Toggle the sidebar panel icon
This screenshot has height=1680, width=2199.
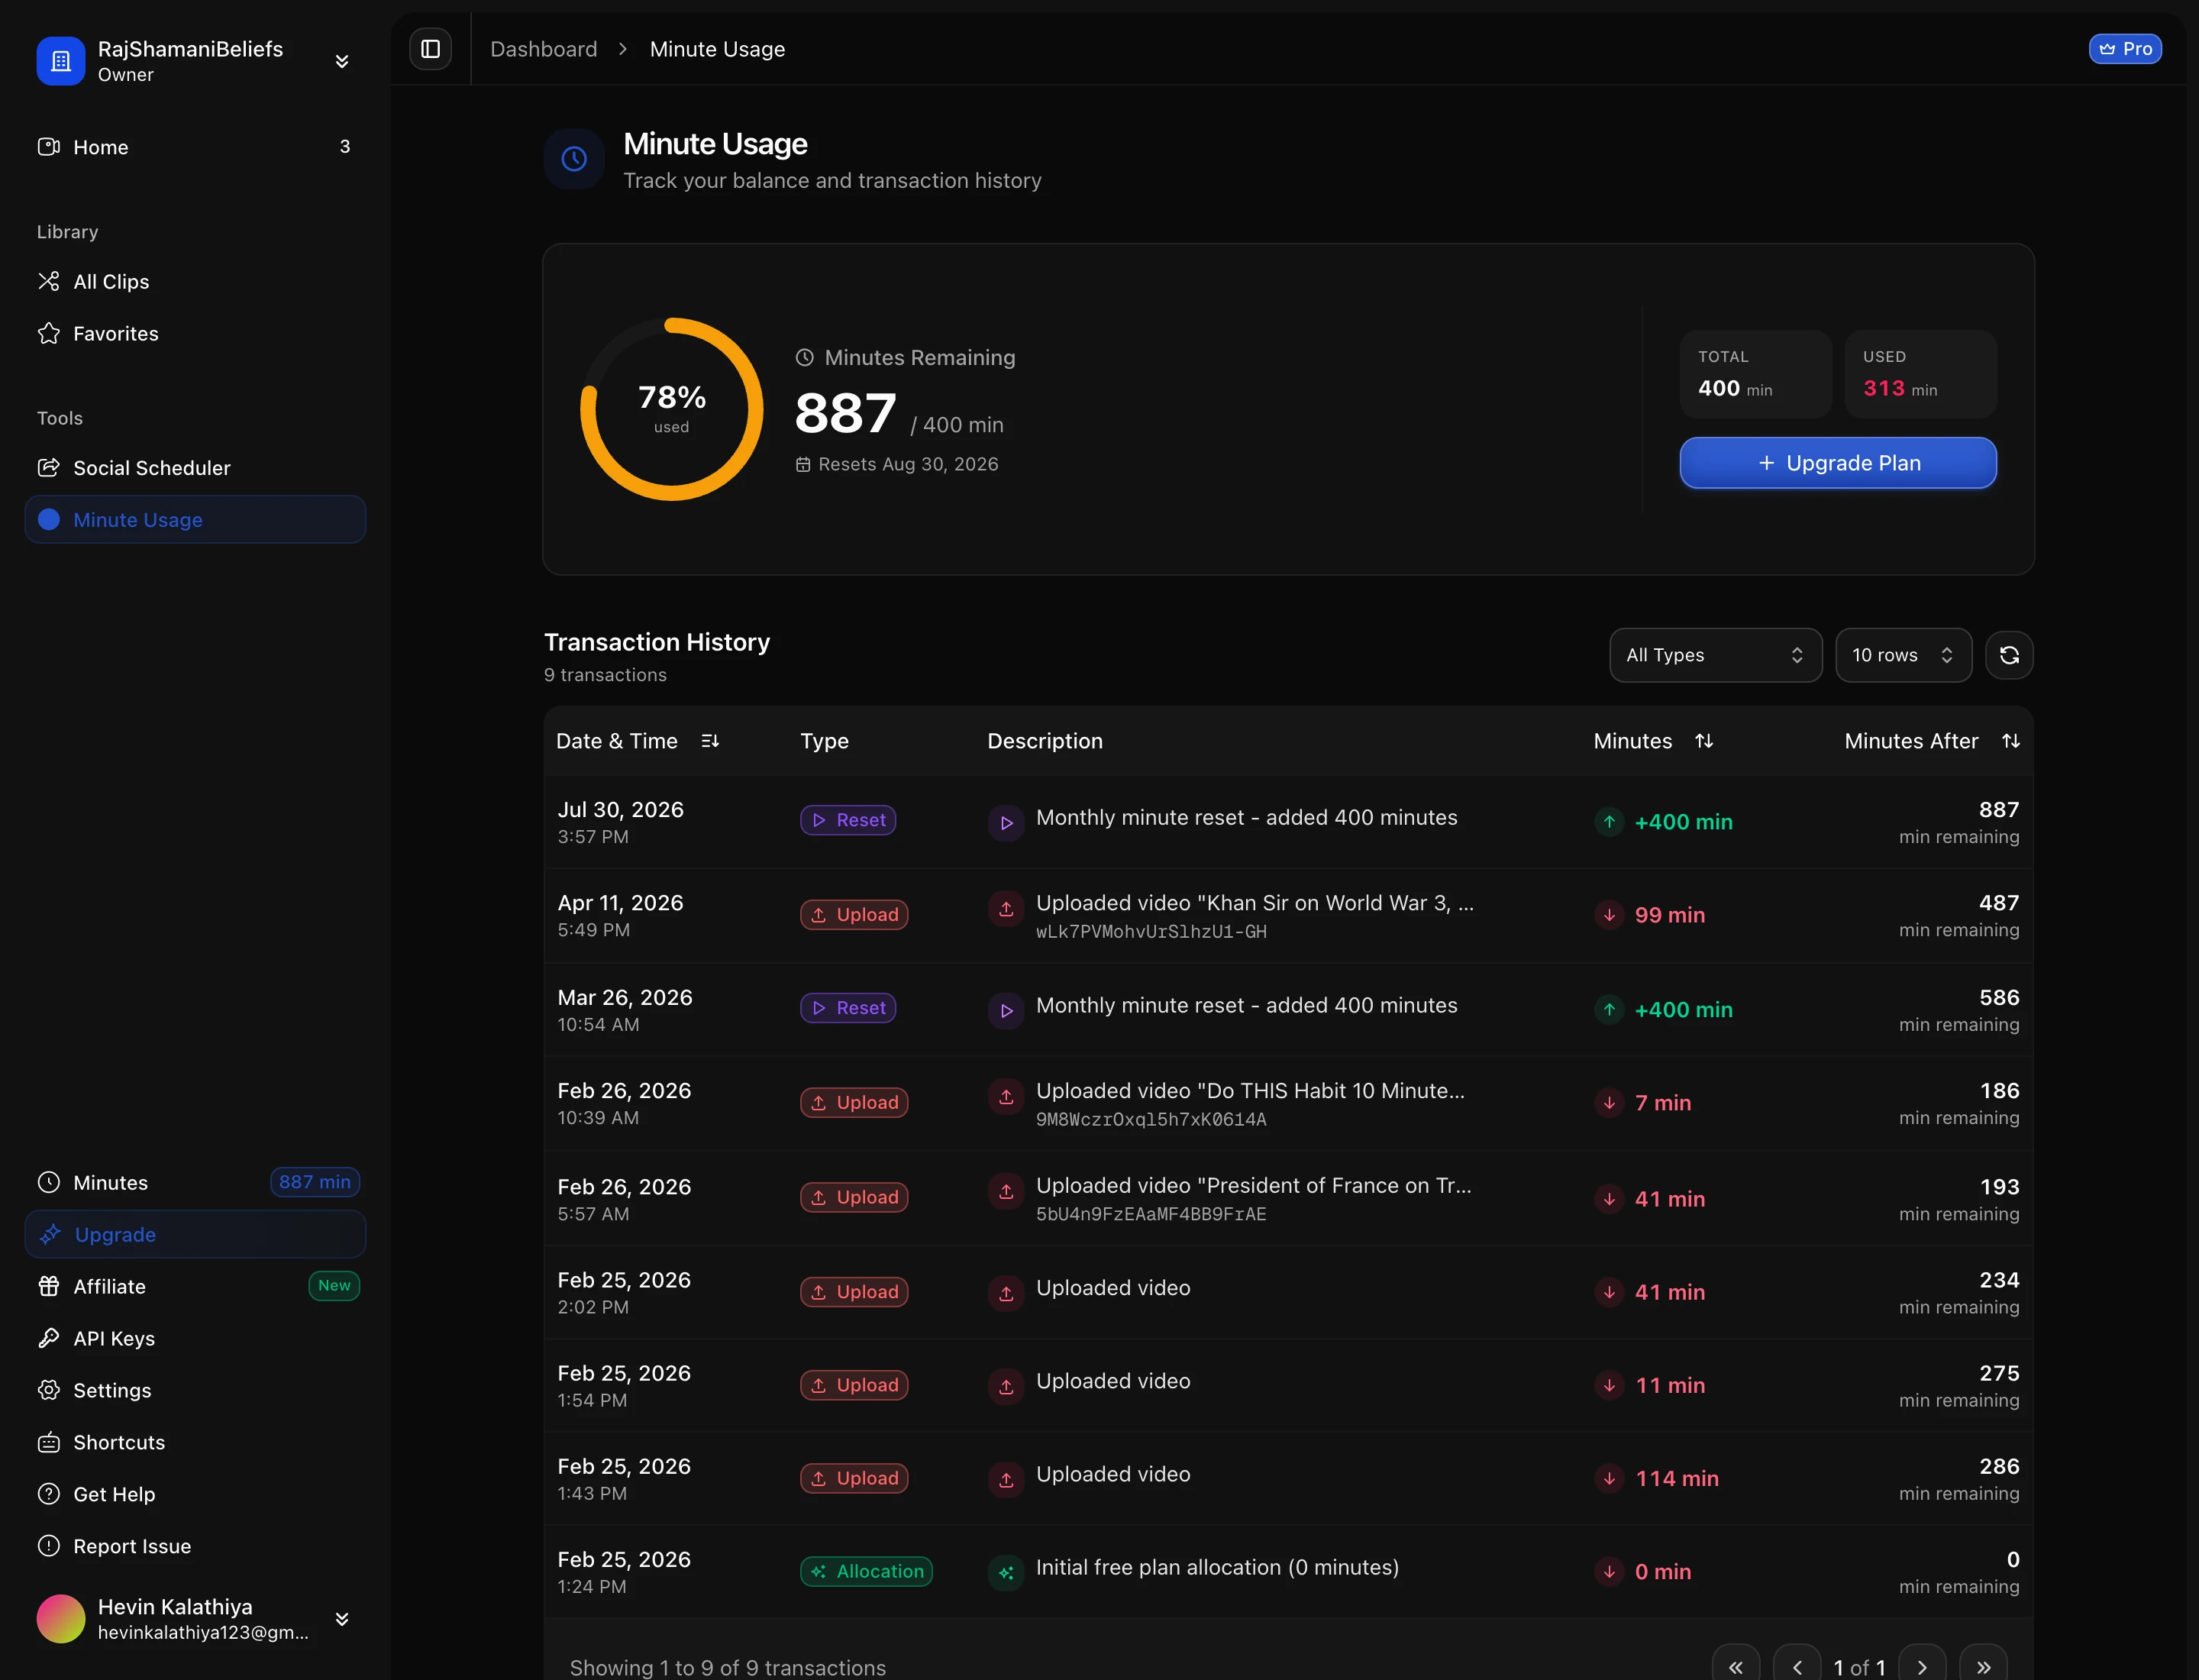(x=431, y=49)
